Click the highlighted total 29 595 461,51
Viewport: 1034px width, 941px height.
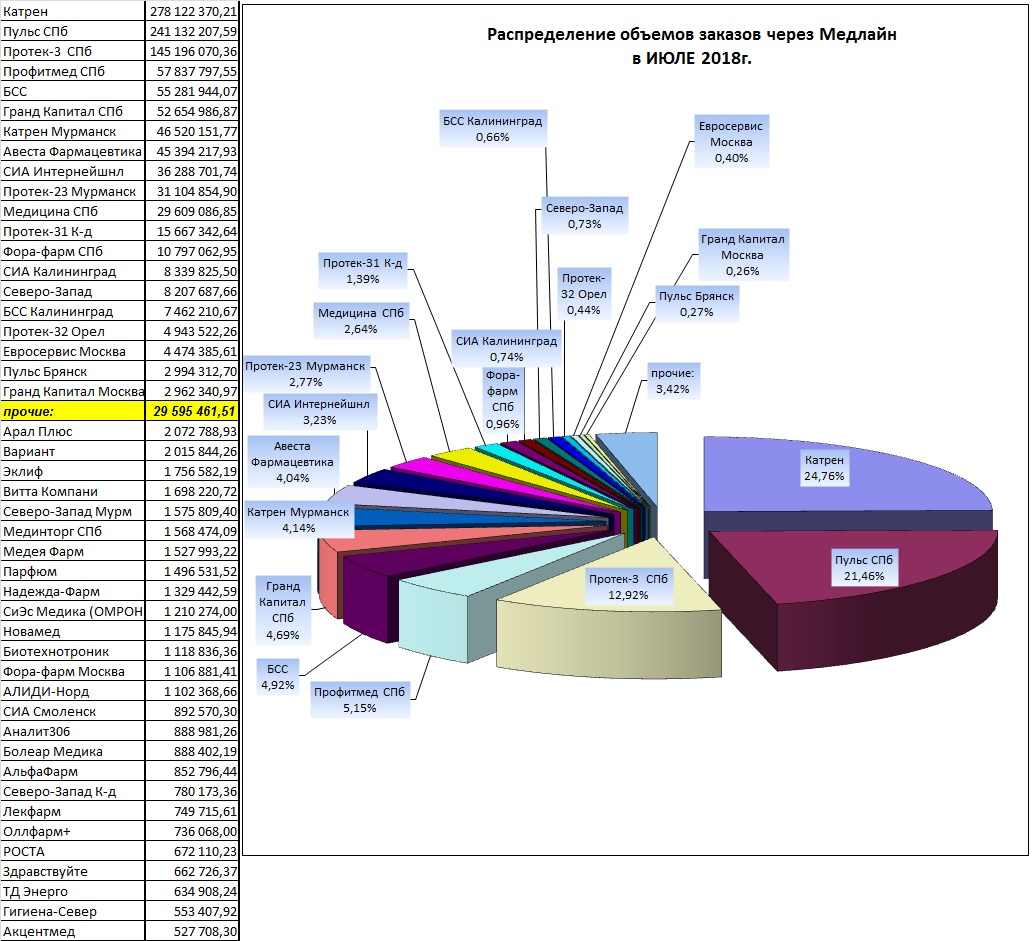(192, 411)
